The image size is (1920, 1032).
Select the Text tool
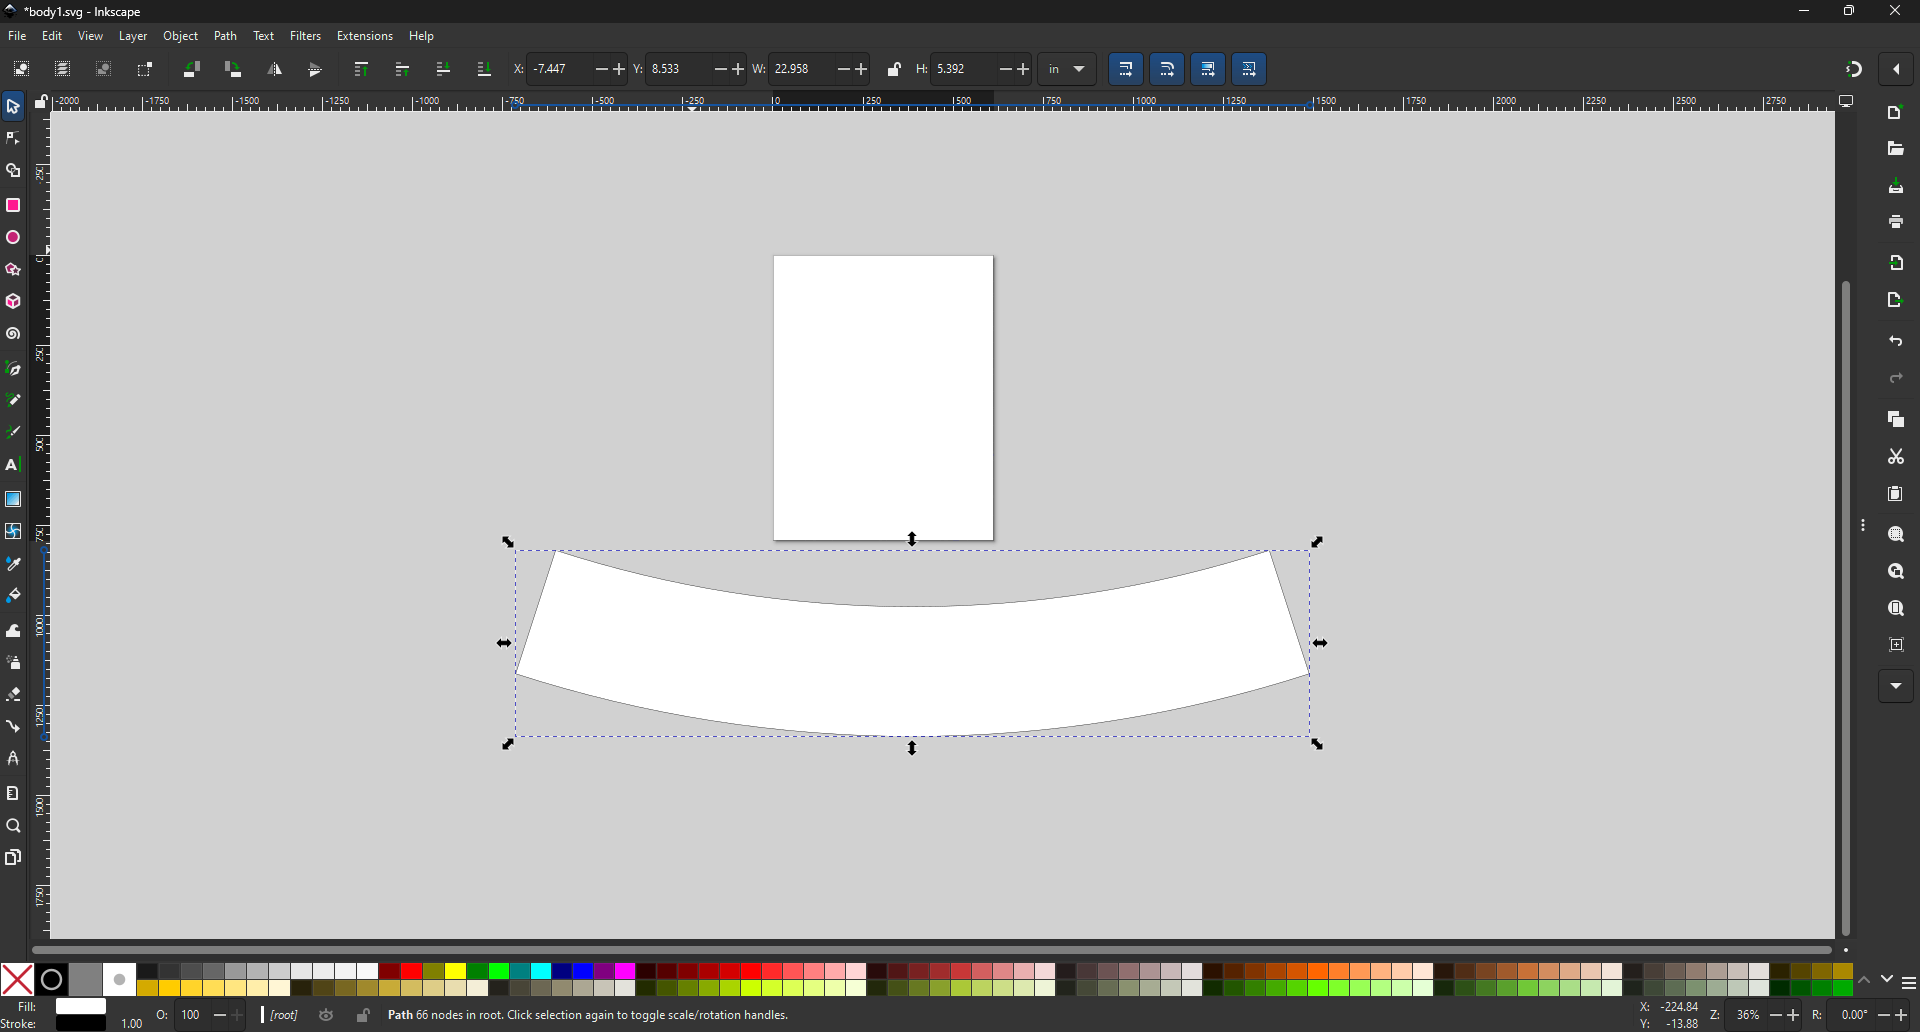pos(13,465)
